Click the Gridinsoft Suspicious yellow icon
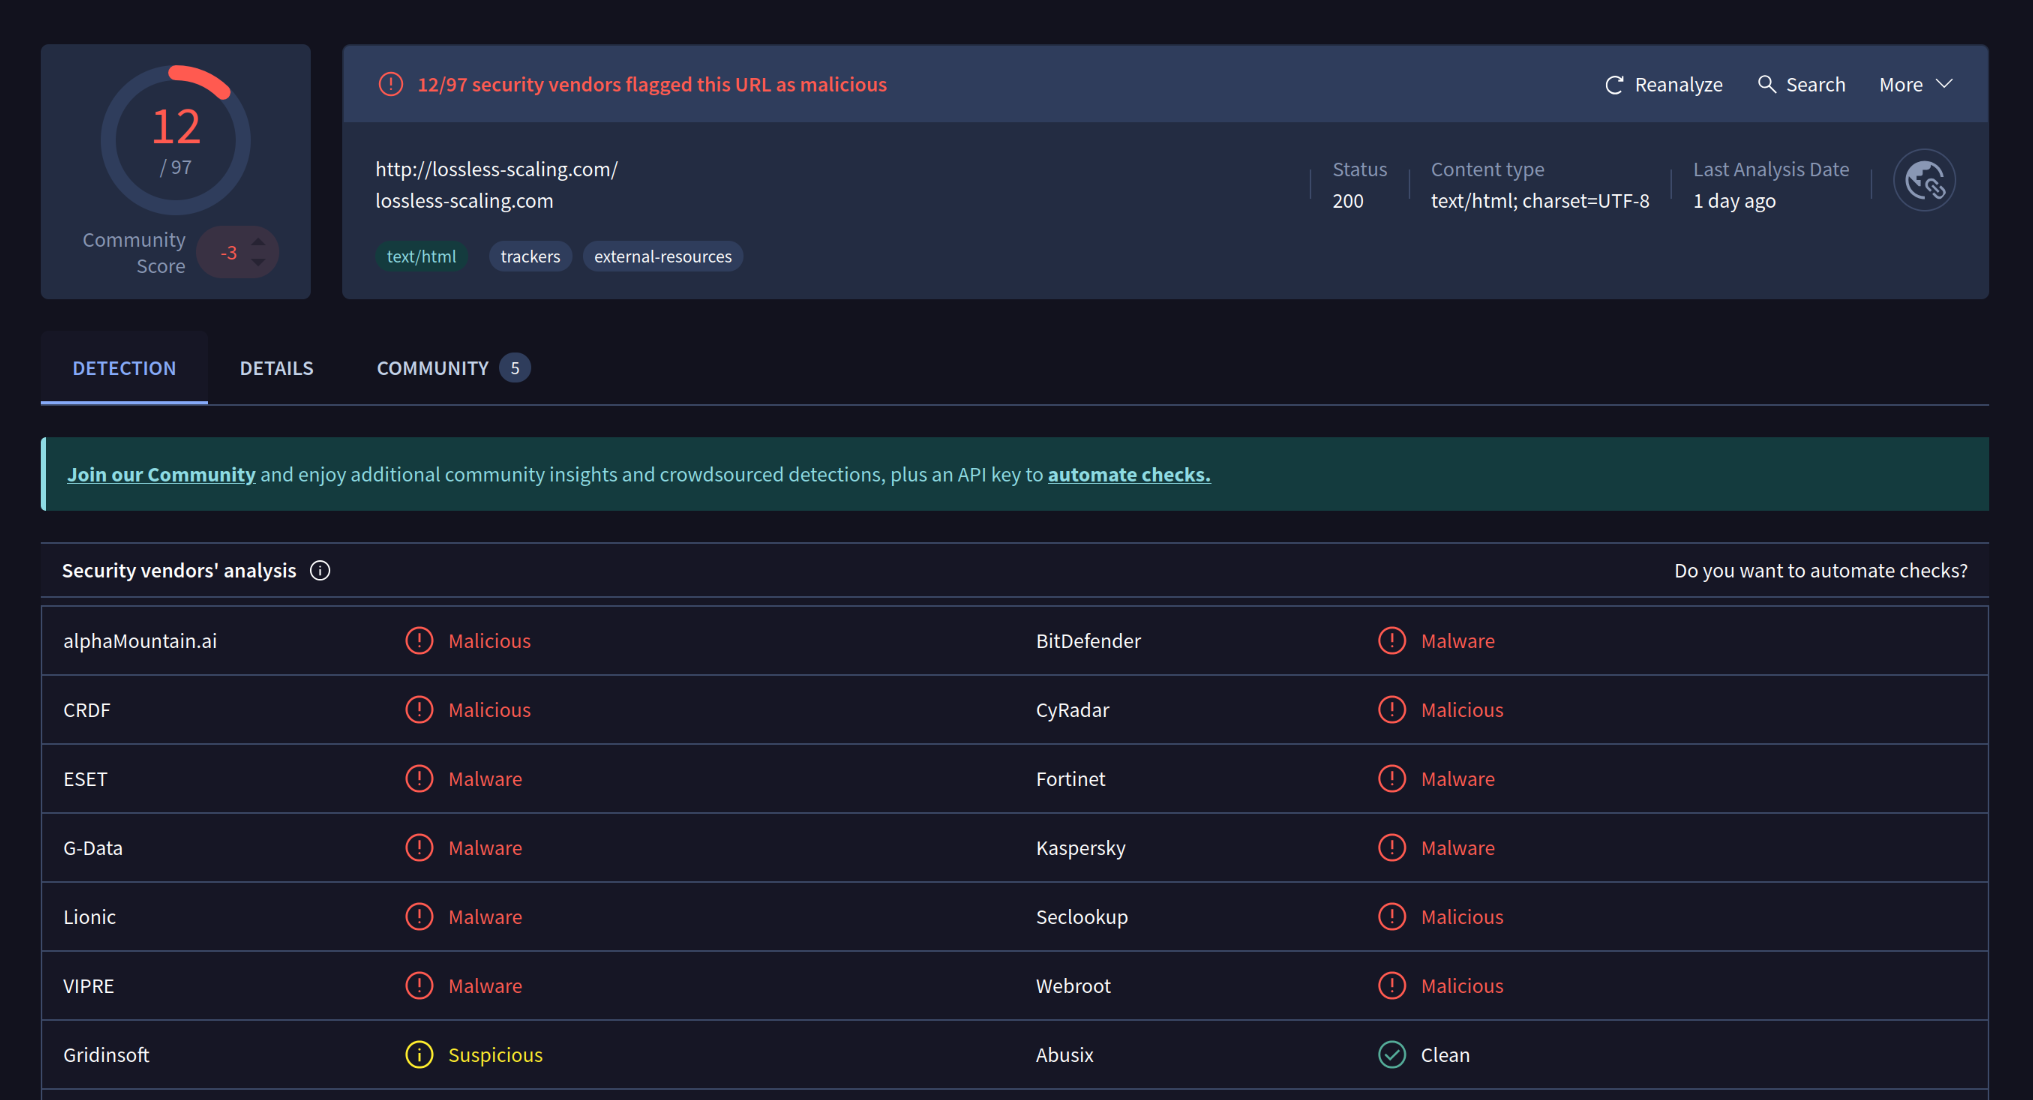 point(419,1055)
